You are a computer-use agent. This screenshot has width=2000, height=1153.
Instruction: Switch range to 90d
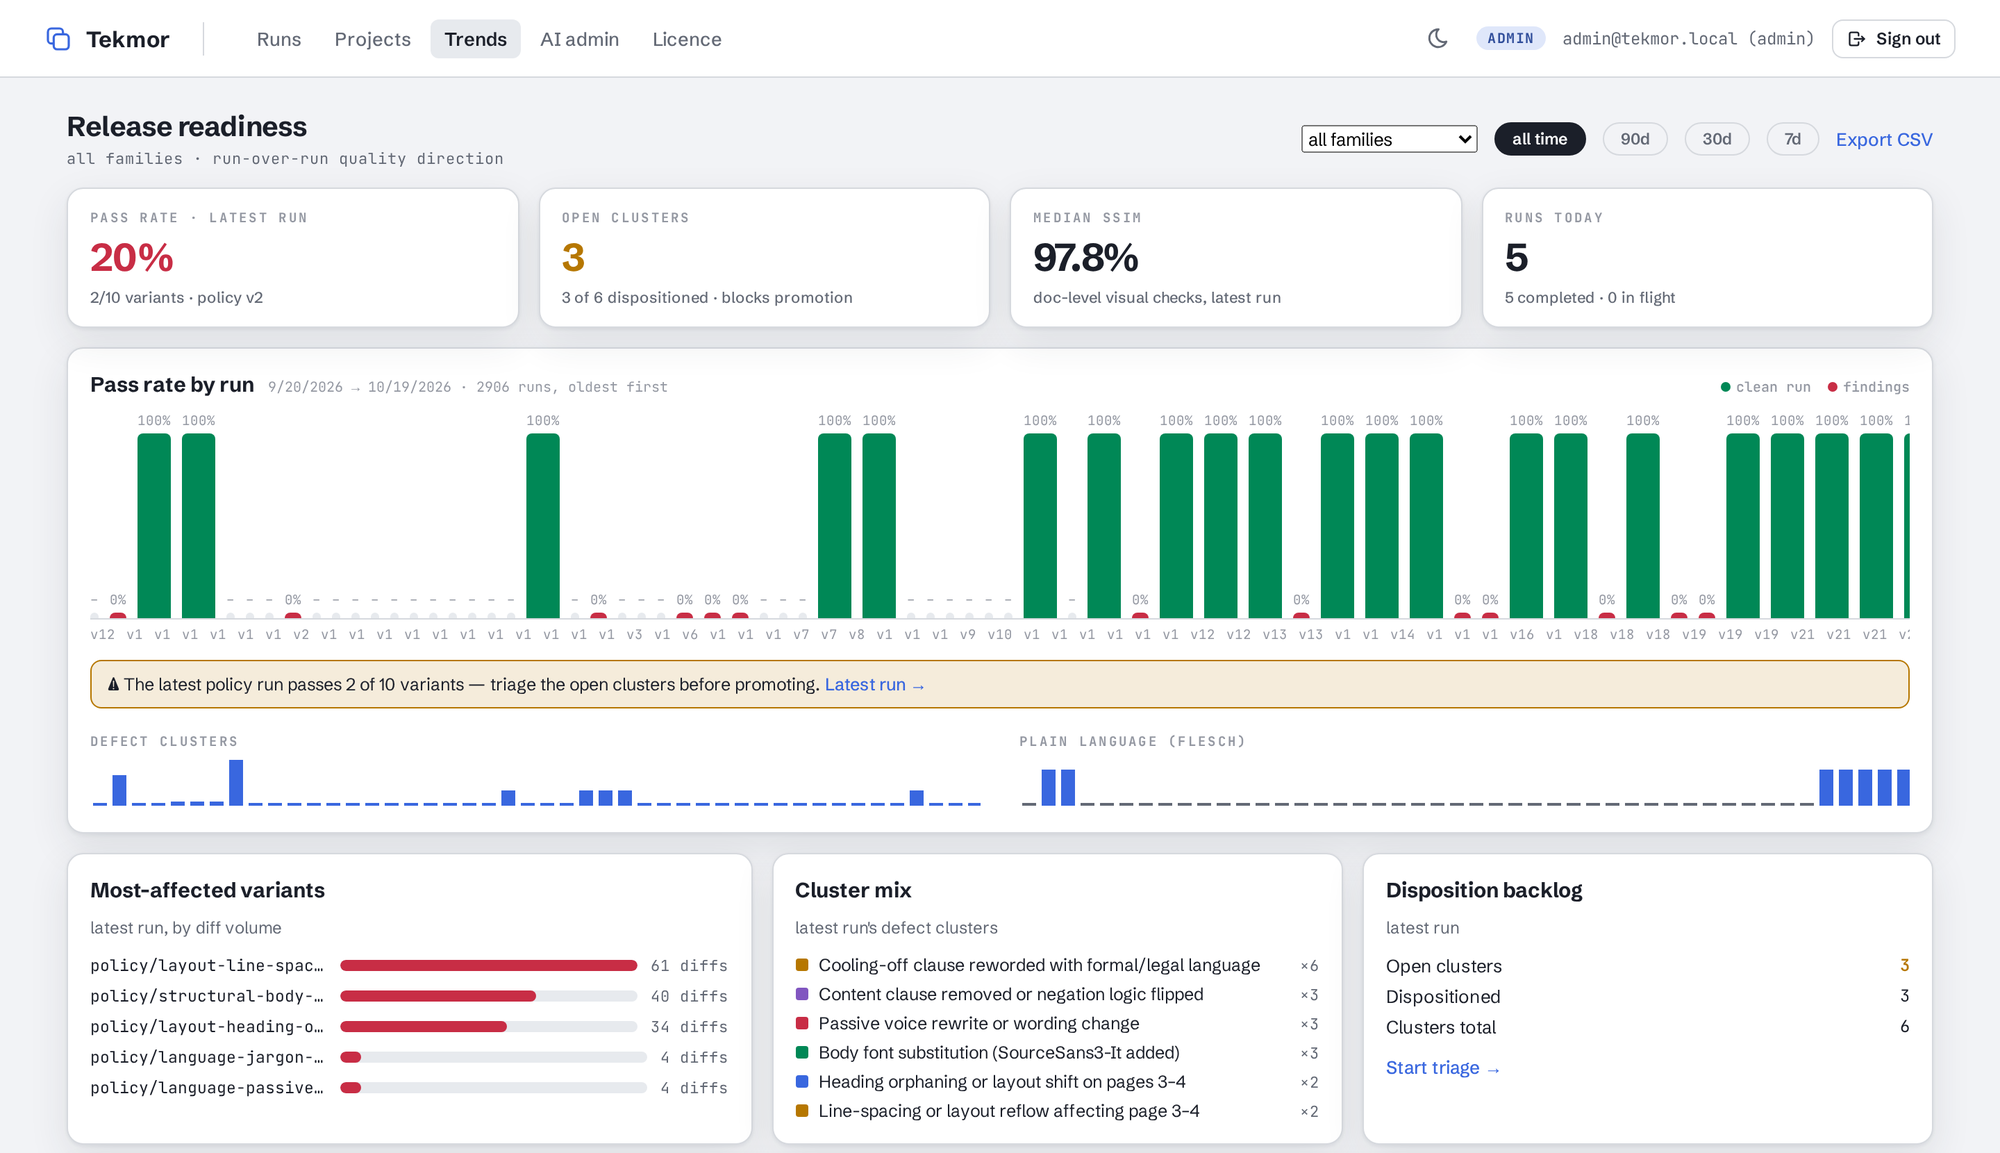1635,139
